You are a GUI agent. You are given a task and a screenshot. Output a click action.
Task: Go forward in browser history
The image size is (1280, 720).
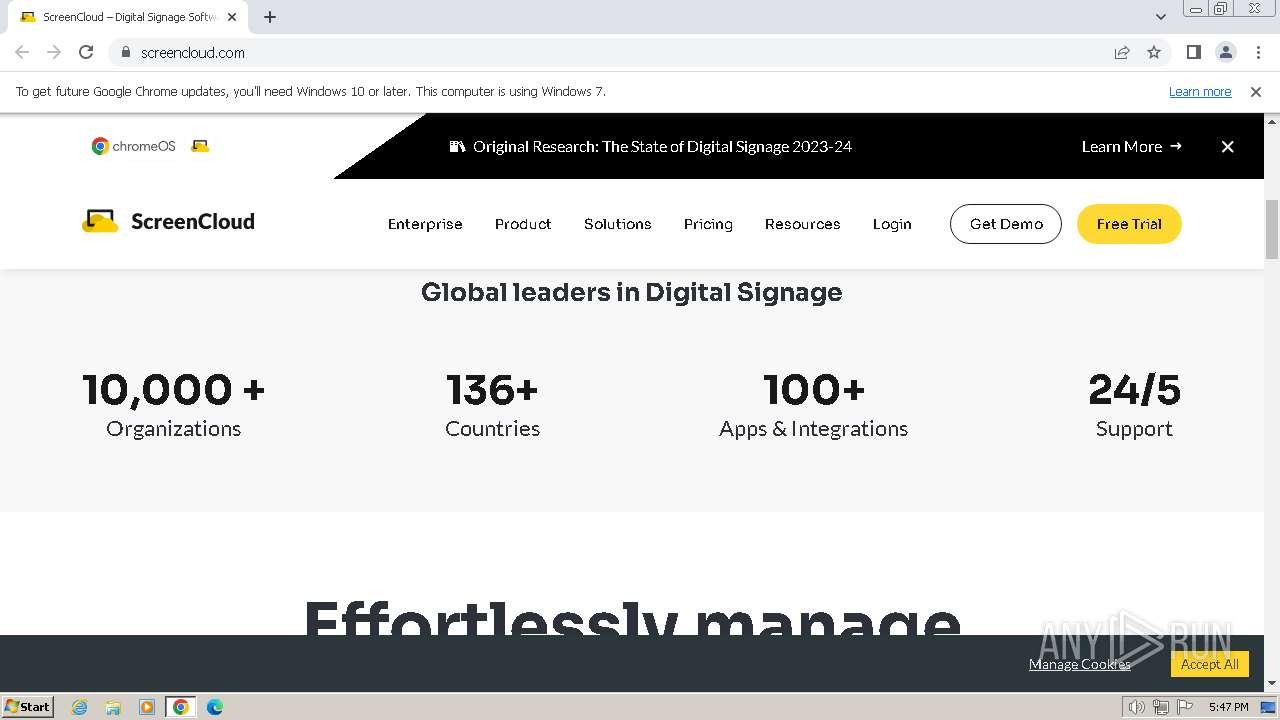(x=54, y=52)
